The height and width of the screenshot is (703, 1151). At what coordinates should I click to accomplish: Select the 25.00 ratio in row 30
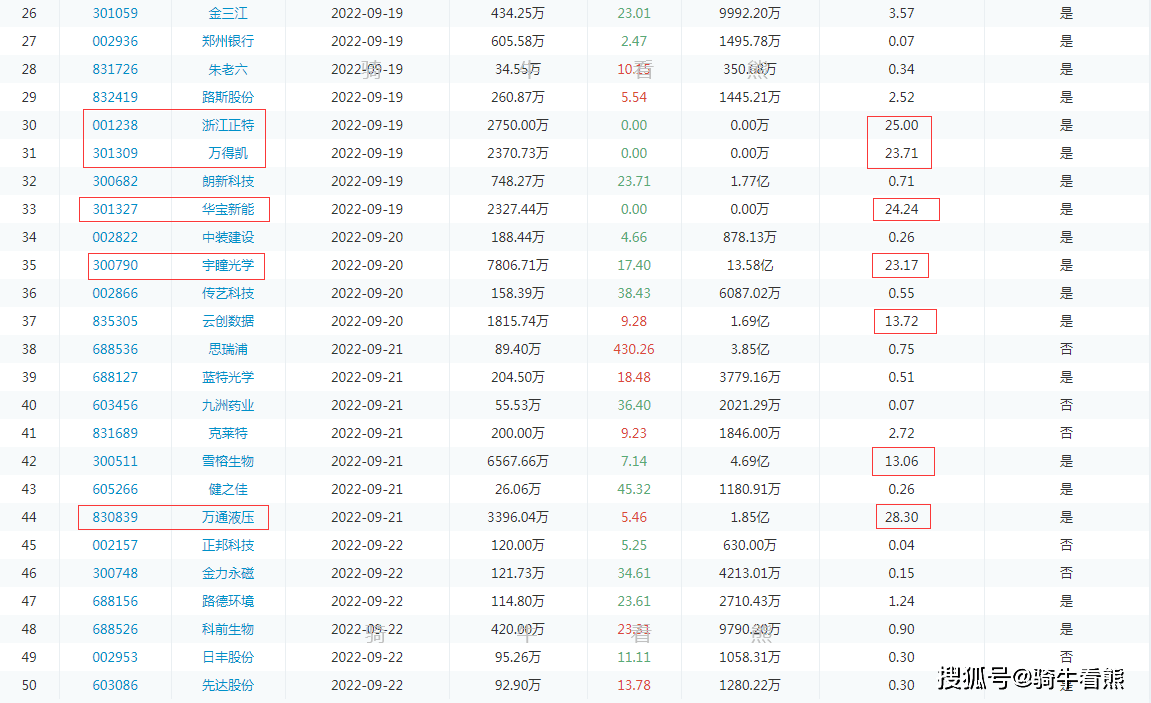(x=901, y=125)
